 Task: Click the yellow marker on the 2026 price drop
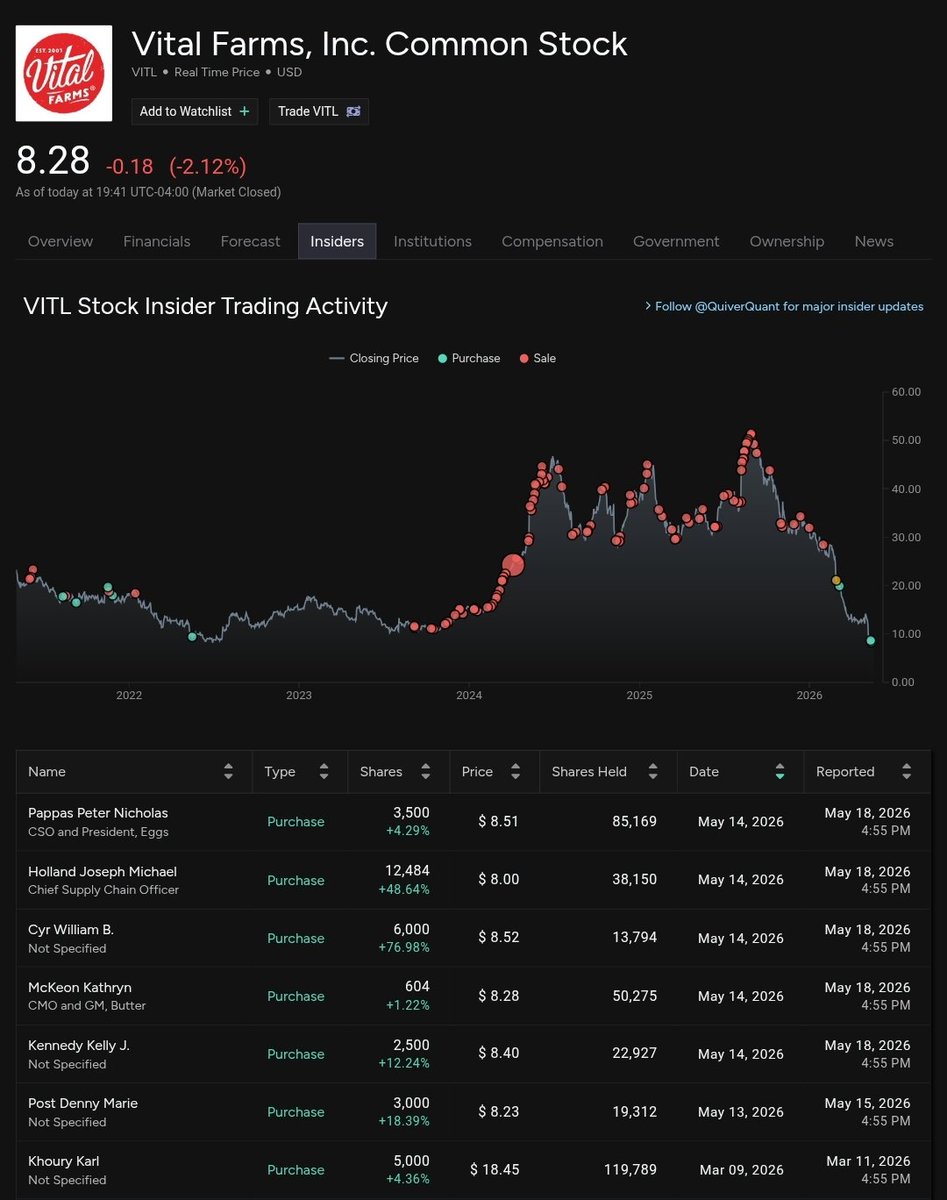tap(836, 580)
